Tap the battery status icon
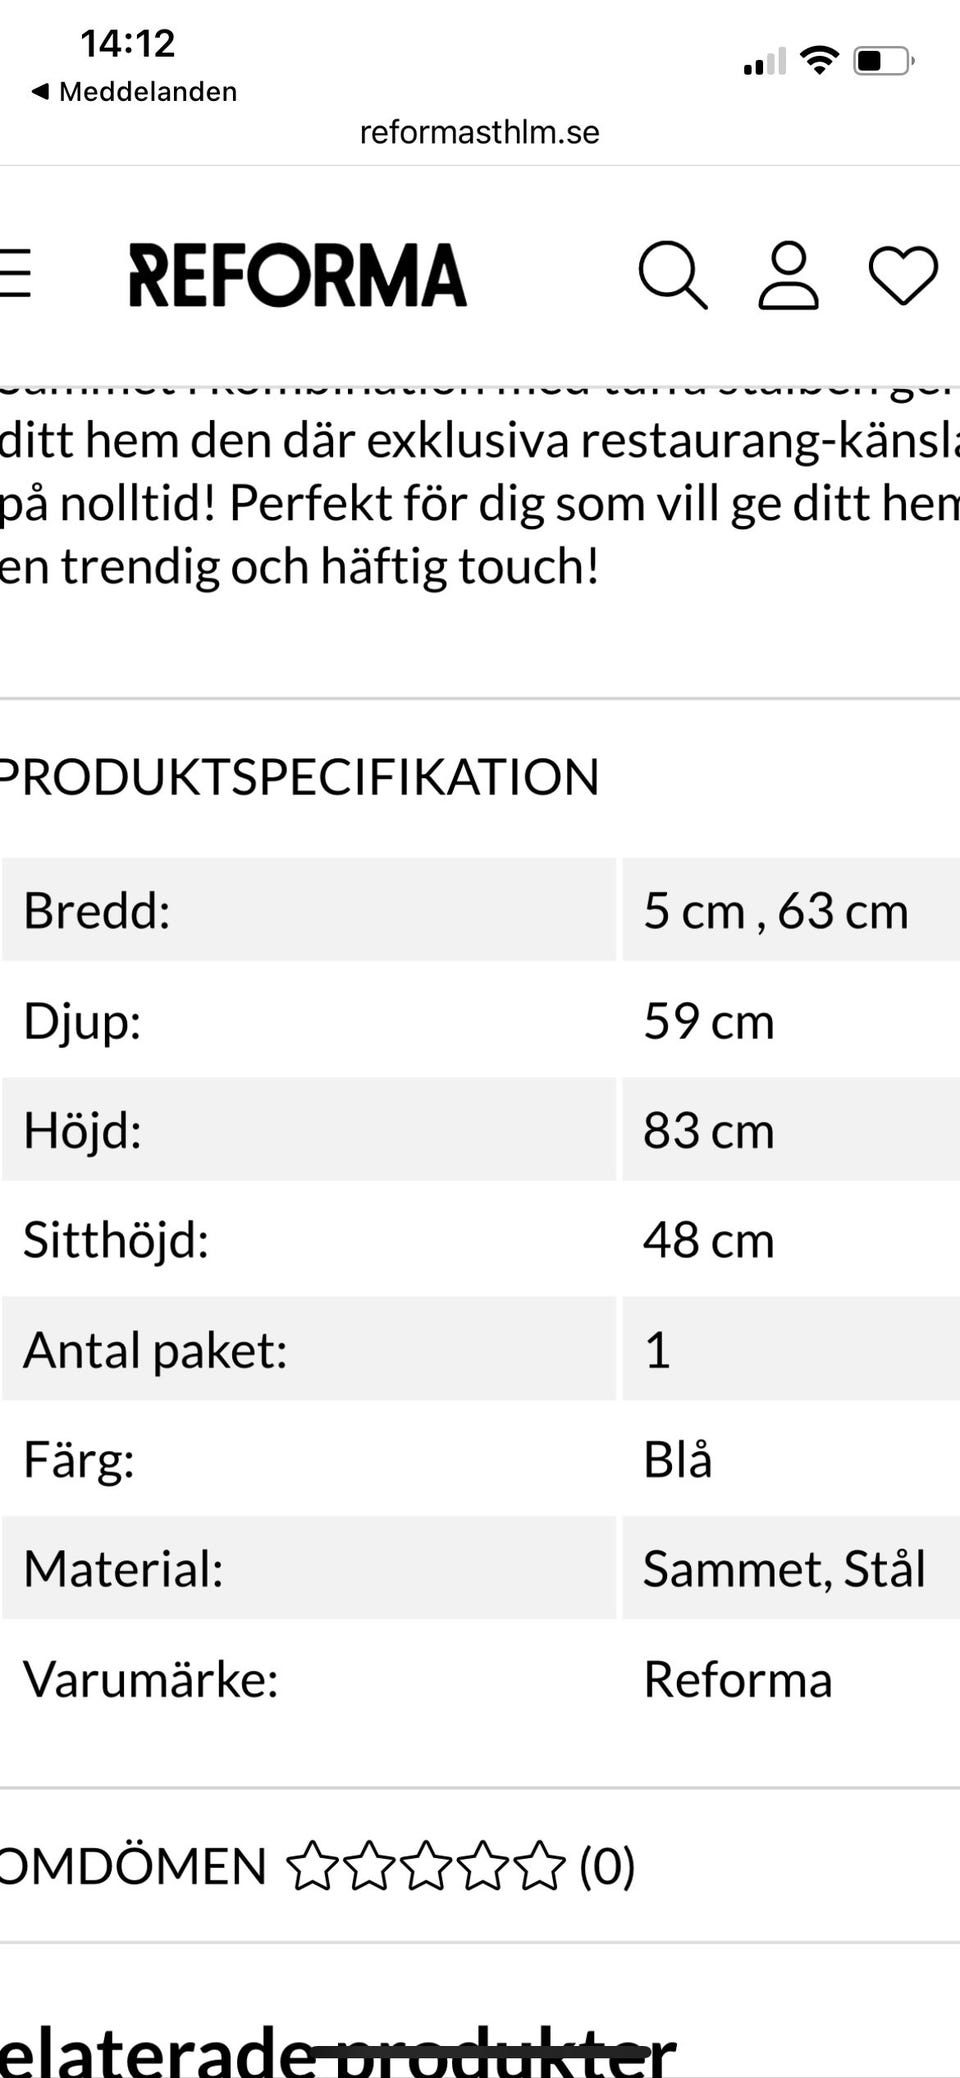The width and height of the screenshot is (960, 2078). tap(883, 61)
